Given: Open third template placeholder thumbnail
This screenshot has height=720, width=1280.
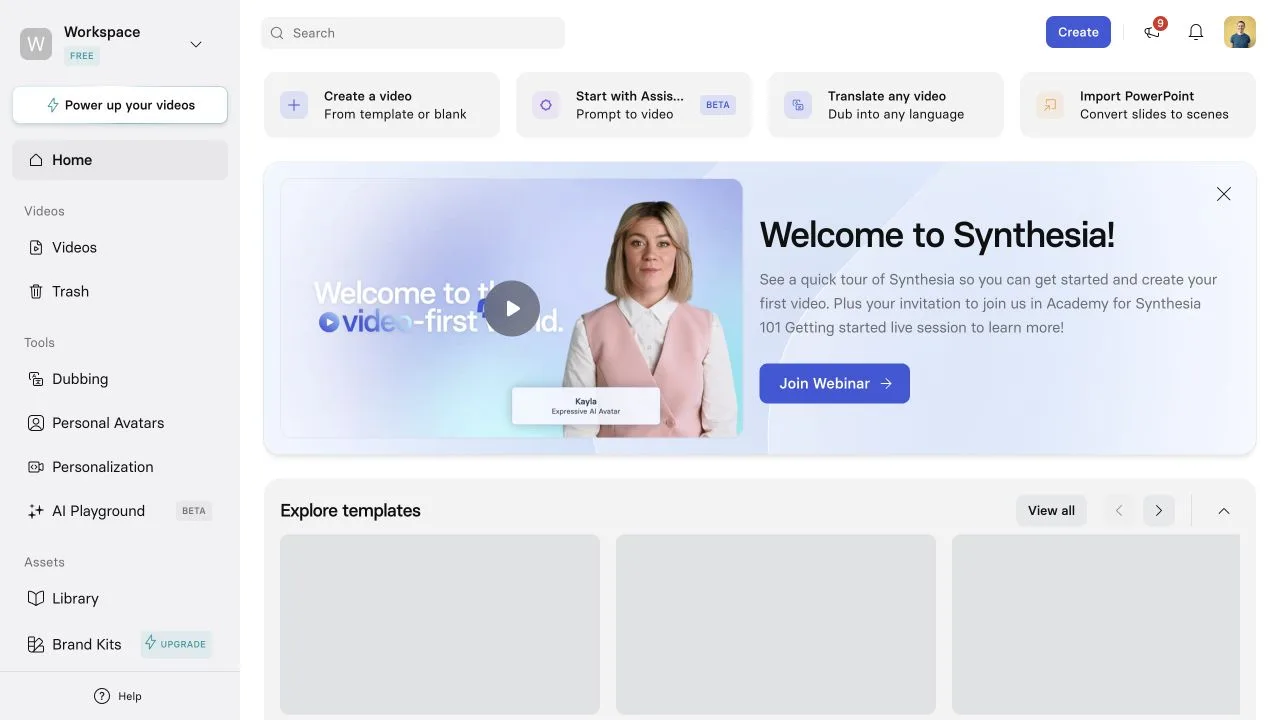Looking at the screenshot, I should (1096, 624).
